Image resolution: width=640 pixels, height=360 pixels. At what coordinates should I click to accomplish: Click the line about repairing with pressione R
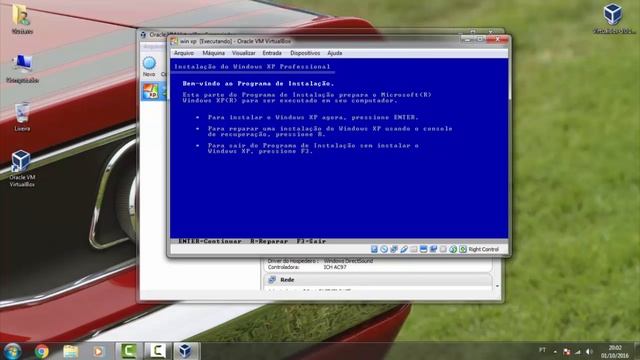(x=330, y=131)
